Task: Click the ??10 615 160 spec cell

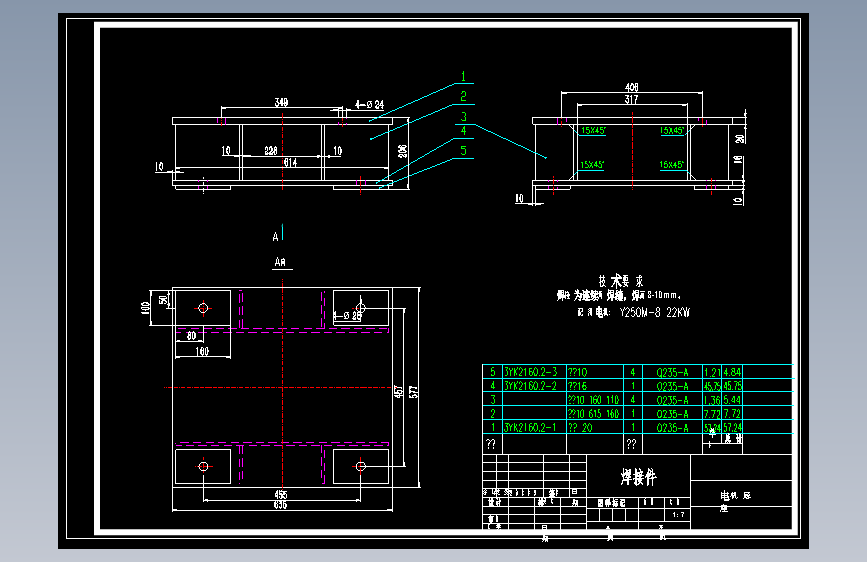Action: [594, 413]
